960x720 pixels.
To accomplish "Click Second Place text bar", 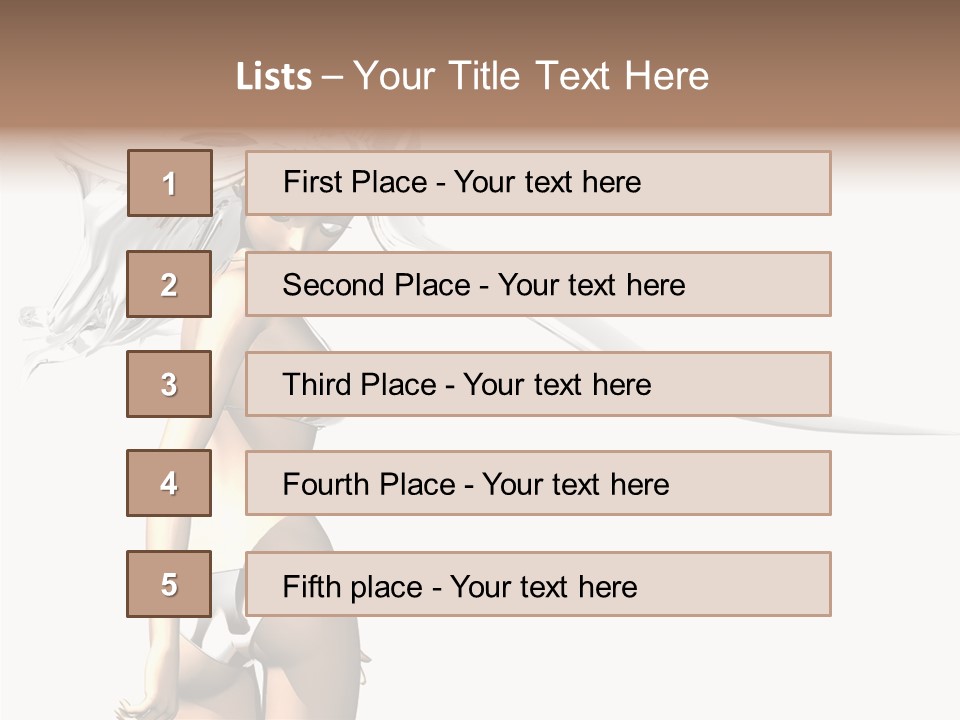I will (x=538, y=284).
